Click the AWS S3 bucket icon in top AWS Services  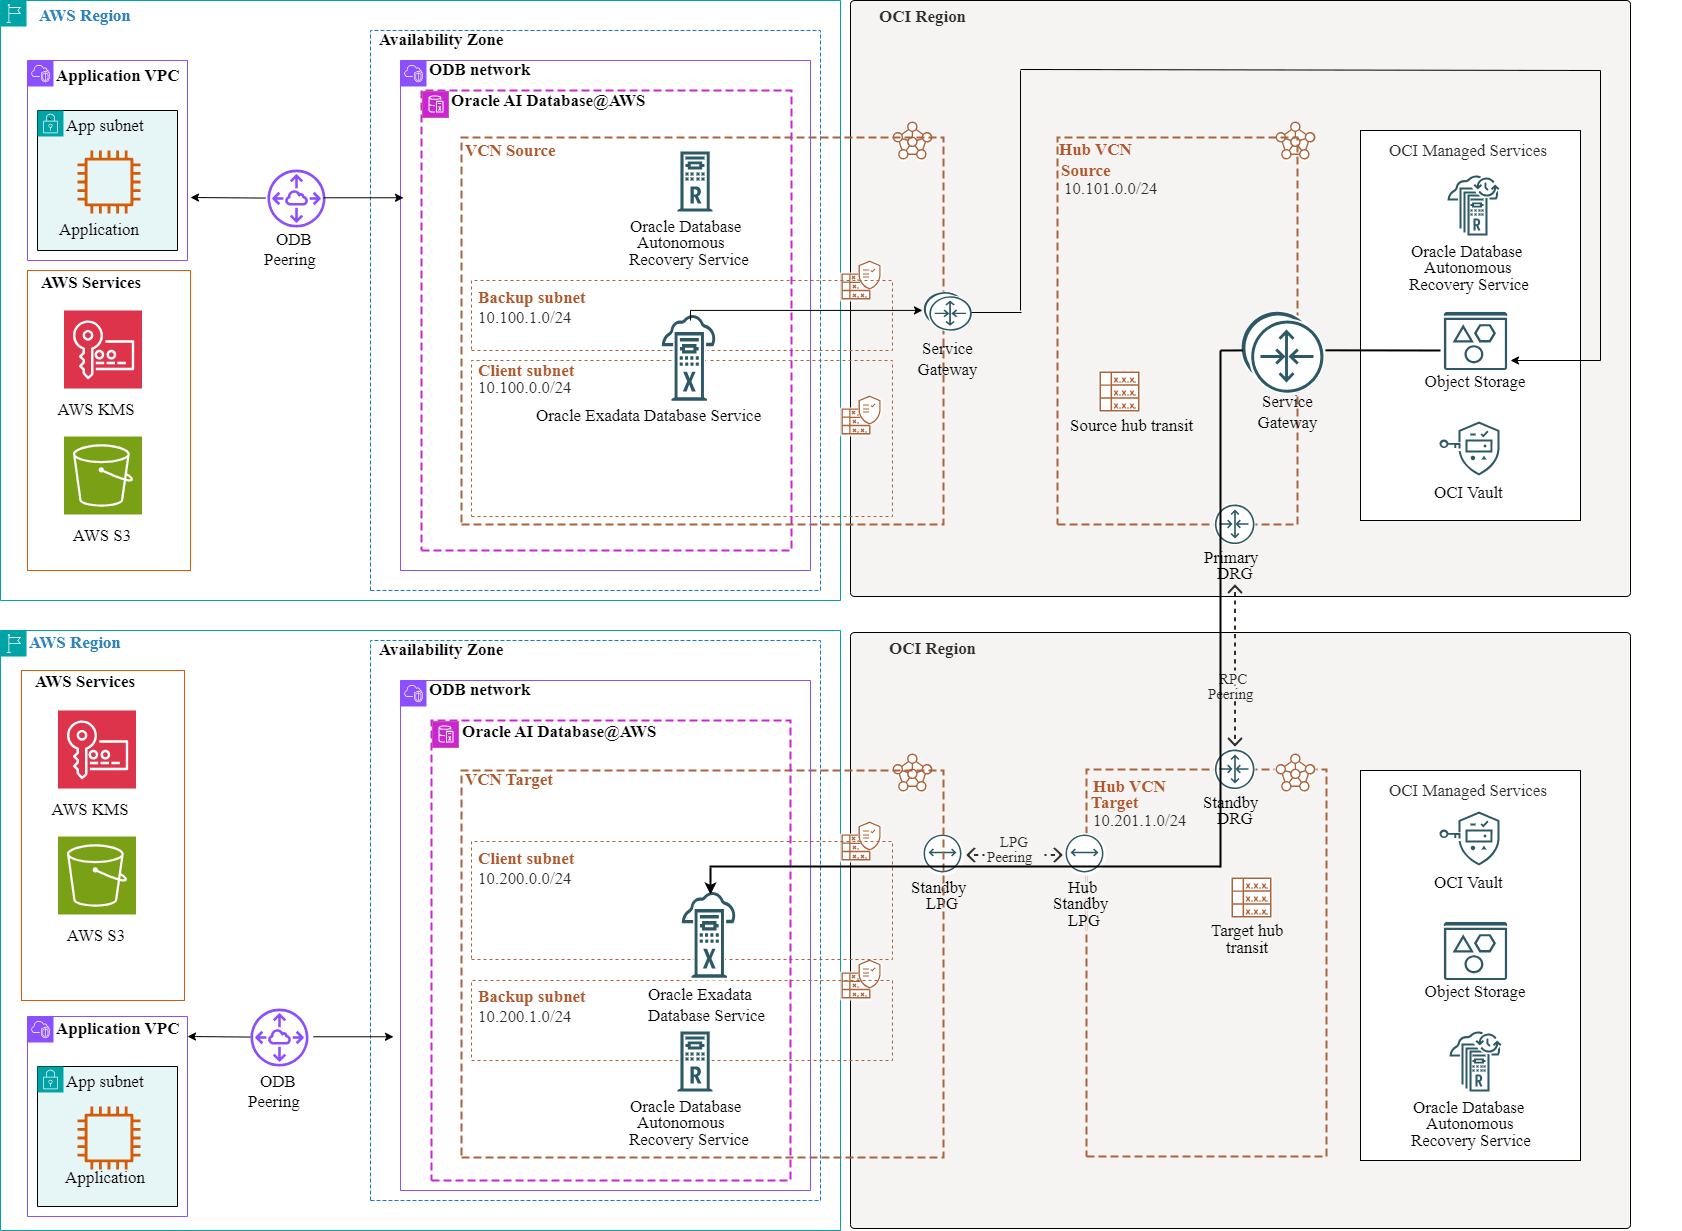103,475
